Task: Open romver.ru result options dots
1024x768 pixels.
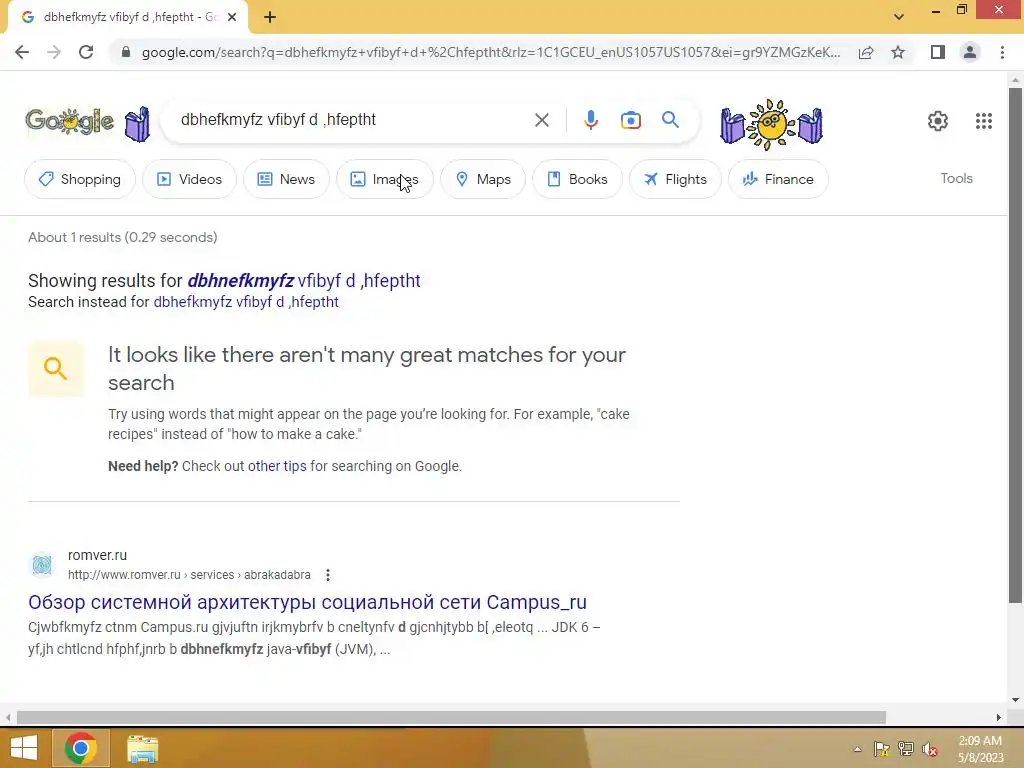Action: pyautogui.click(x=328, y=575)
